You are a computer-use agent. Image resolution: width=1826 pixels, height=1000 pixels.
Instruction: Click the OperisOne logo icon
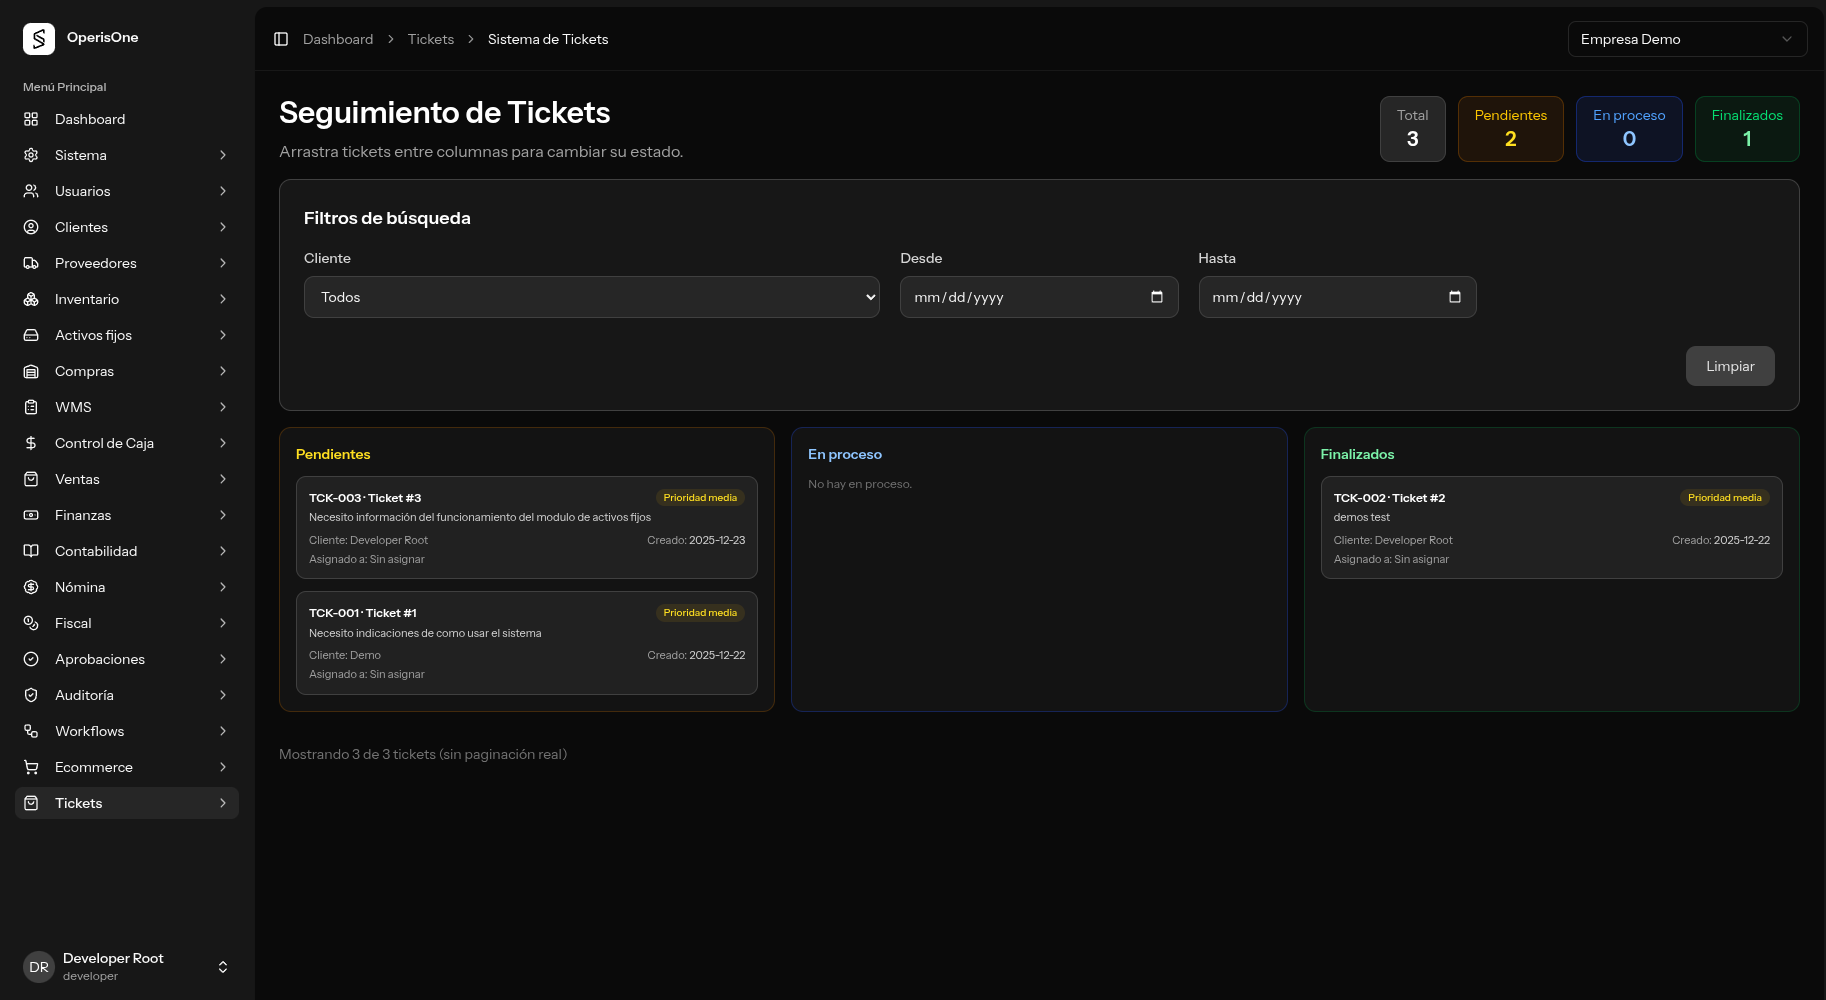point(38,38)
